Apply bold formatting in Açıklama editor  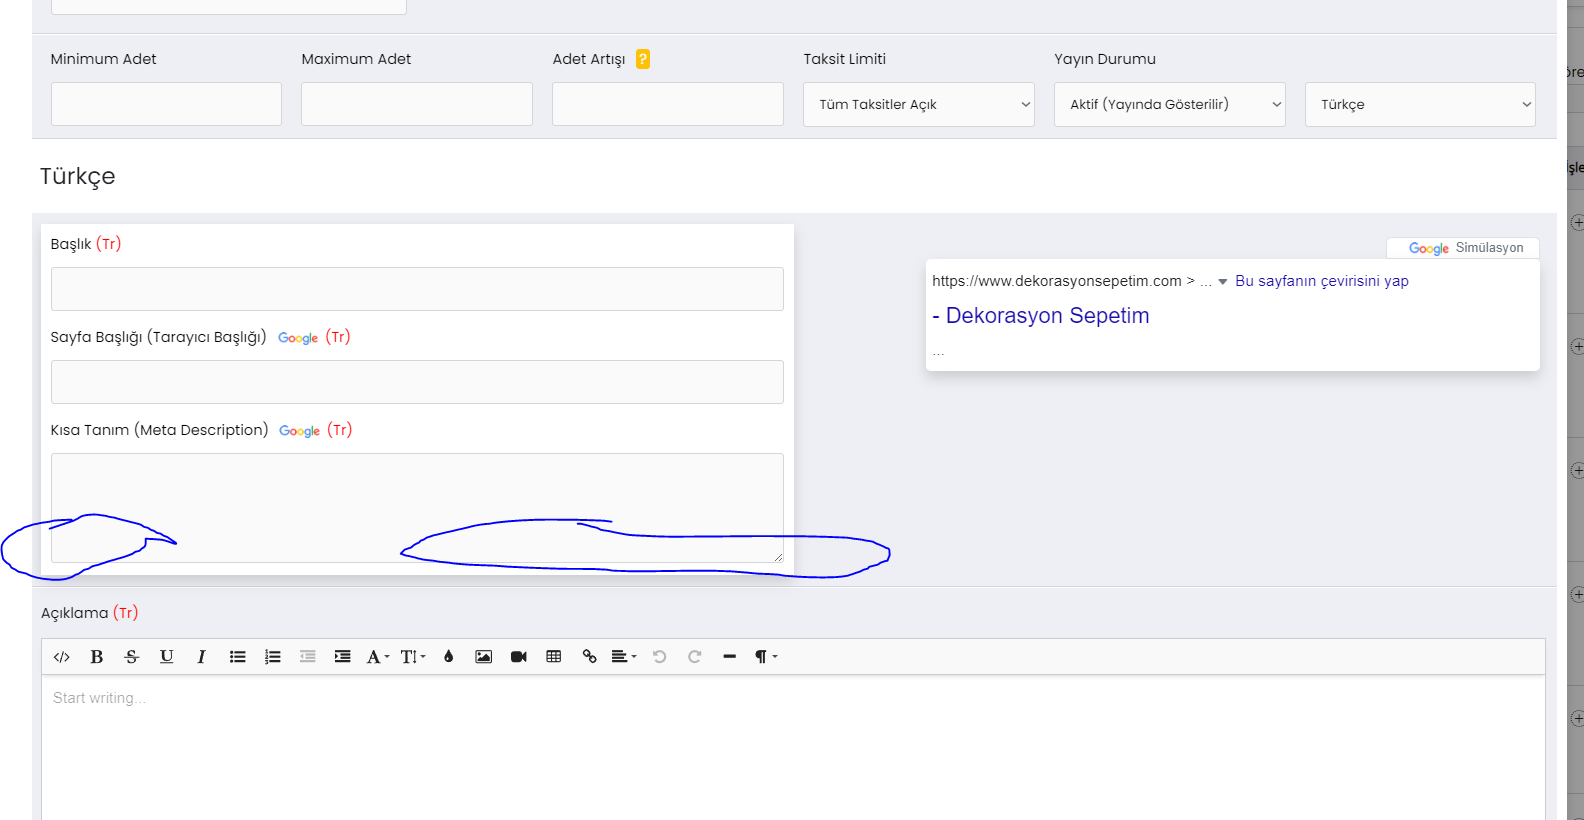click(97, 657)
